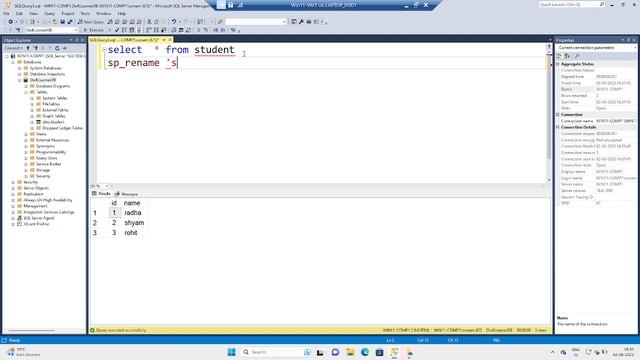Screen dimensions: 640x360
Task: Select the Graph Tables folder
Action: point(54,116)
